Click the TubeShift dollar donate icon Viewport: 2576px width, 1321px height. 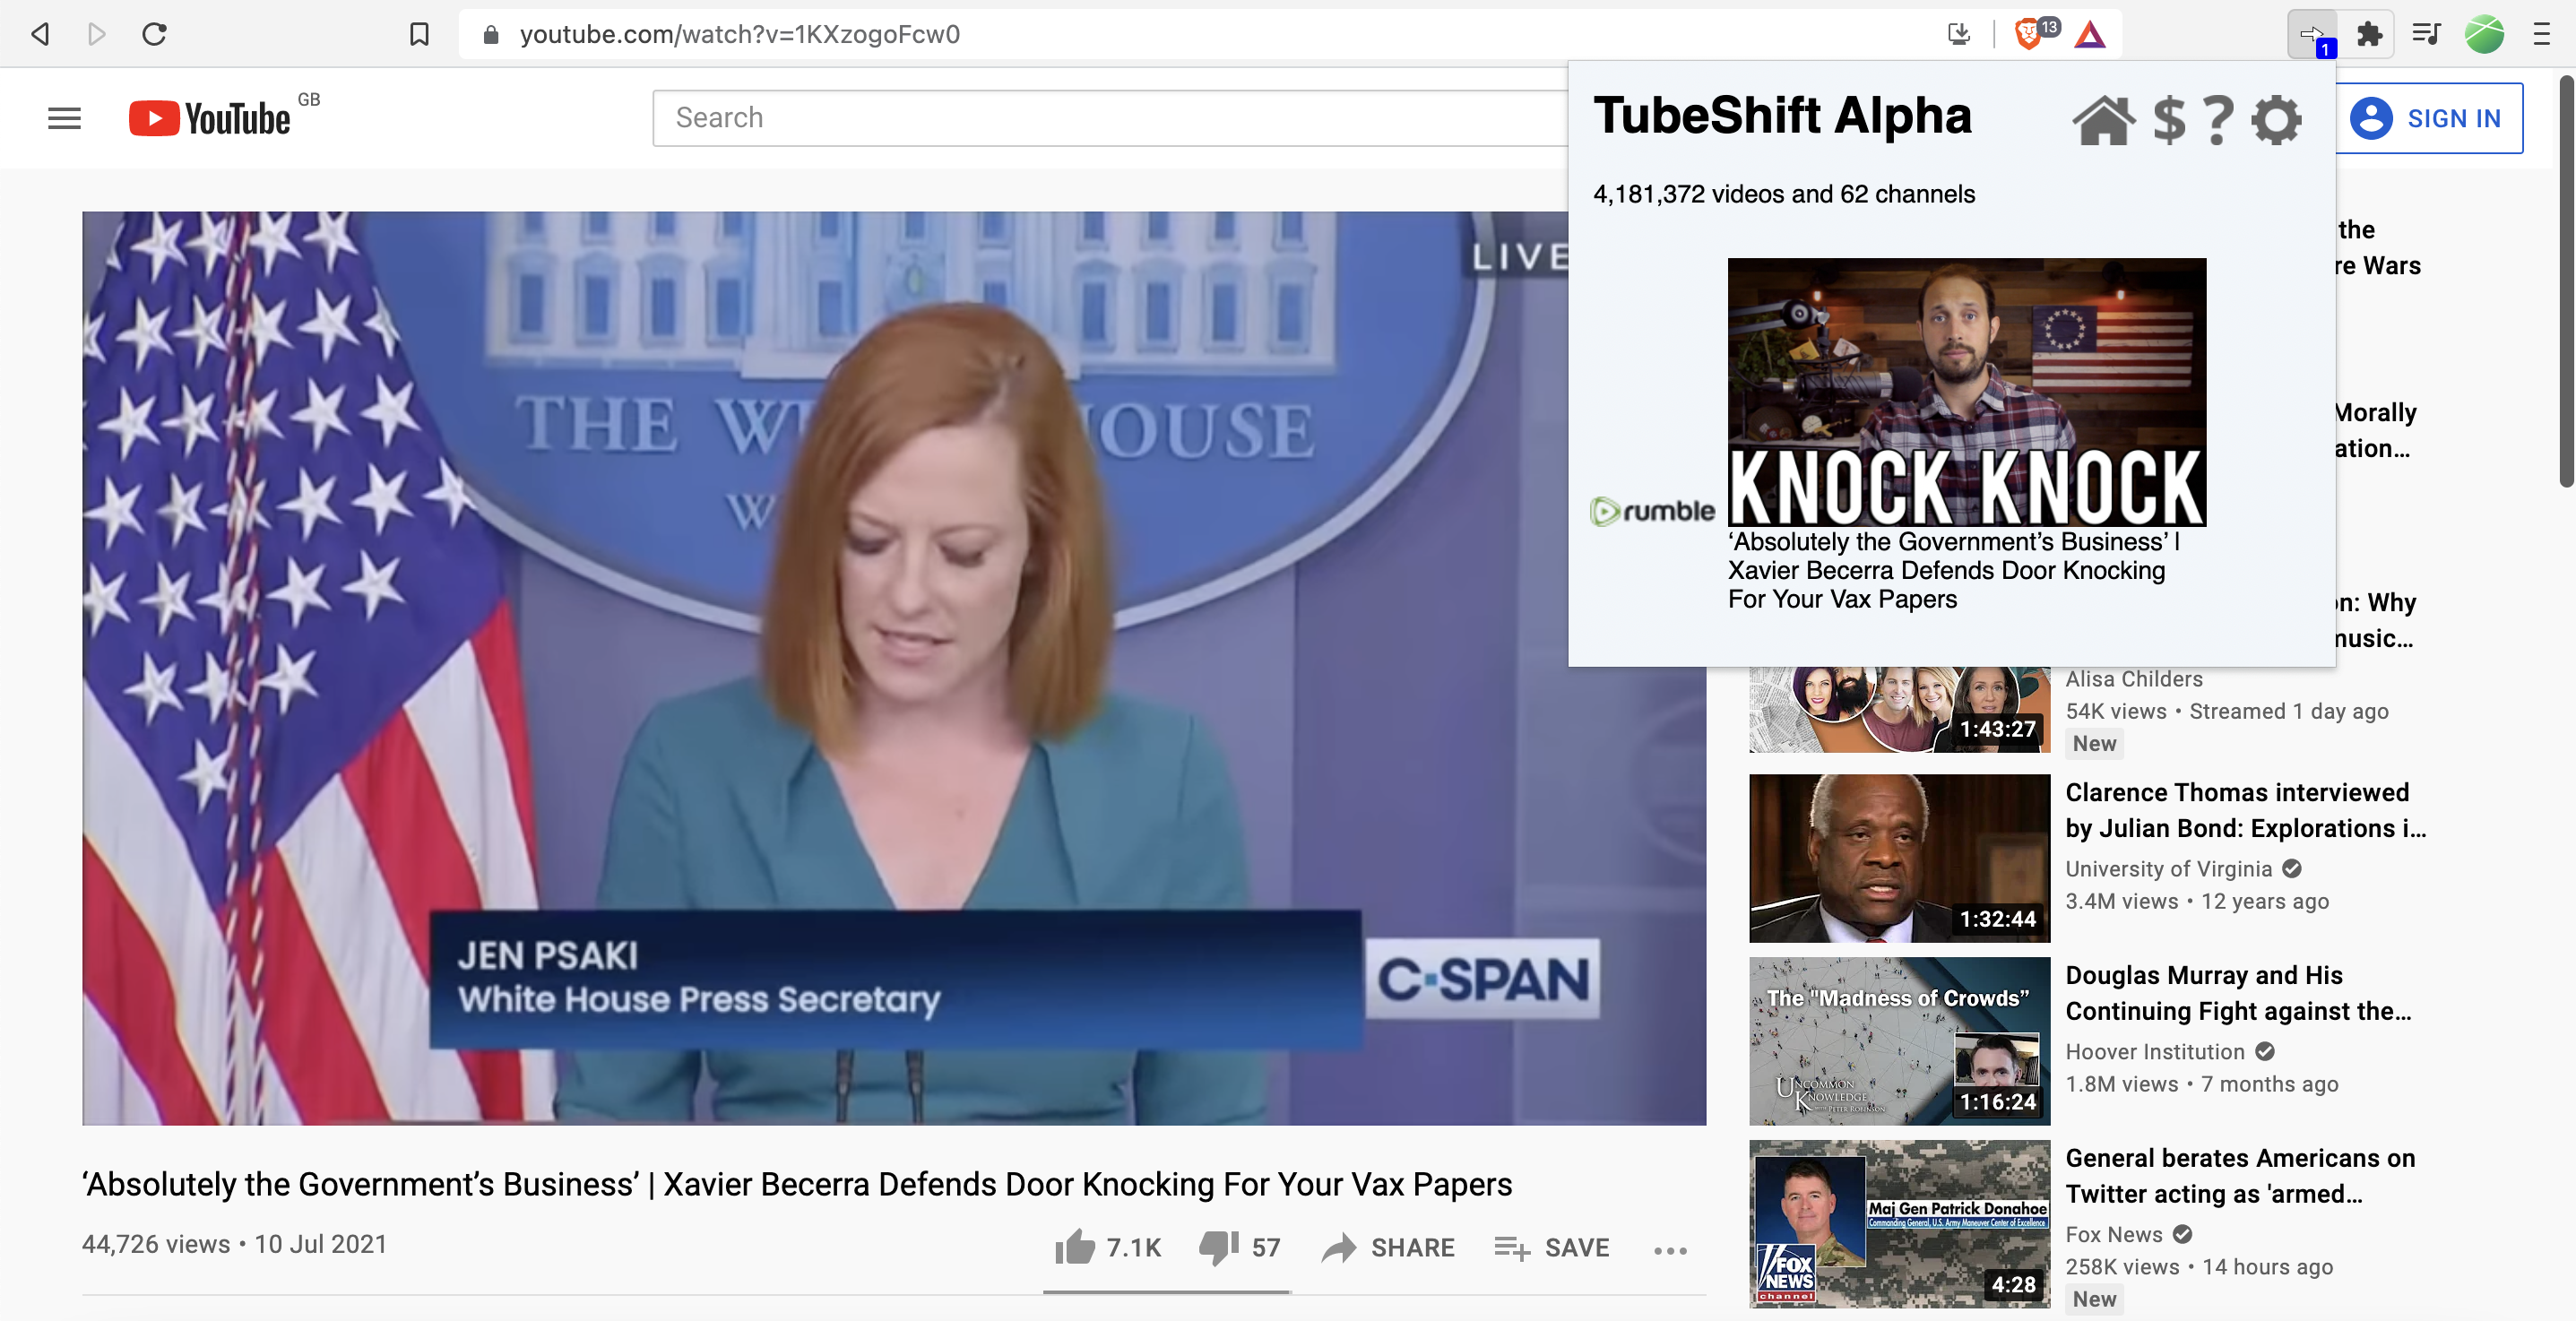point(2169,120)
